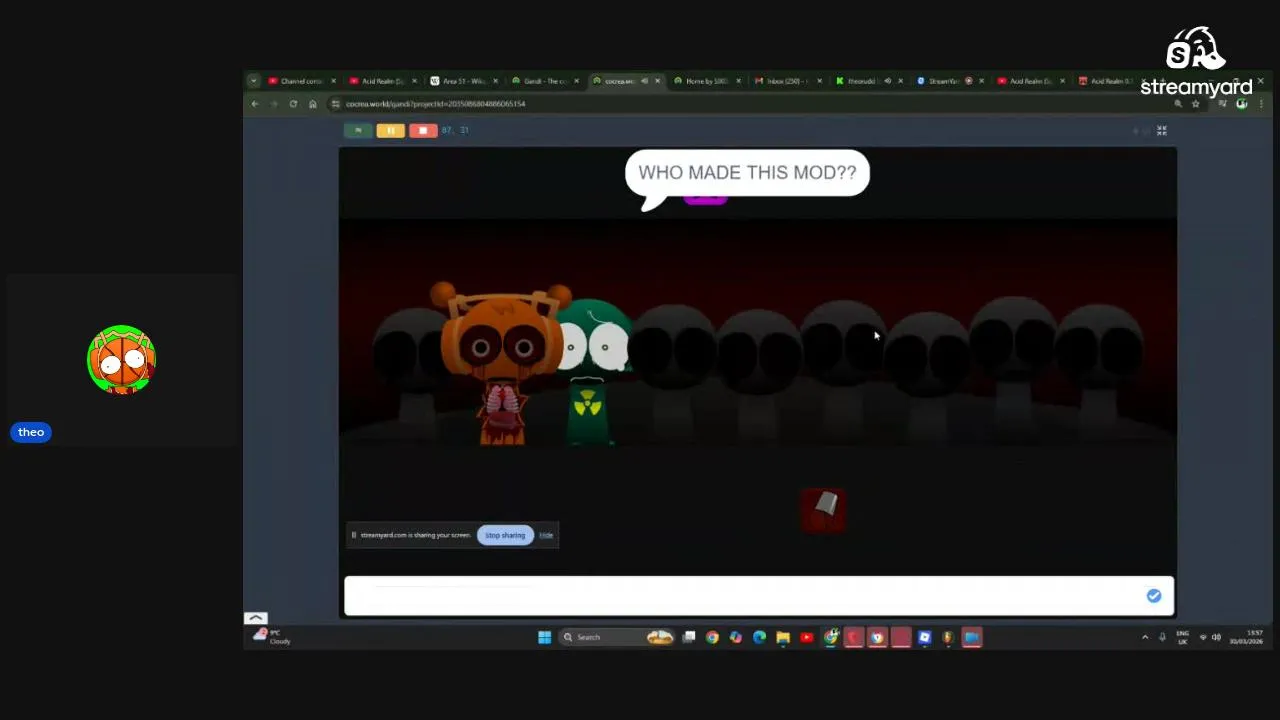This screenshot has width=1280, height=720.
Task: Switch to the Area 51 Wikipedia tab
Action: [463, 81]
